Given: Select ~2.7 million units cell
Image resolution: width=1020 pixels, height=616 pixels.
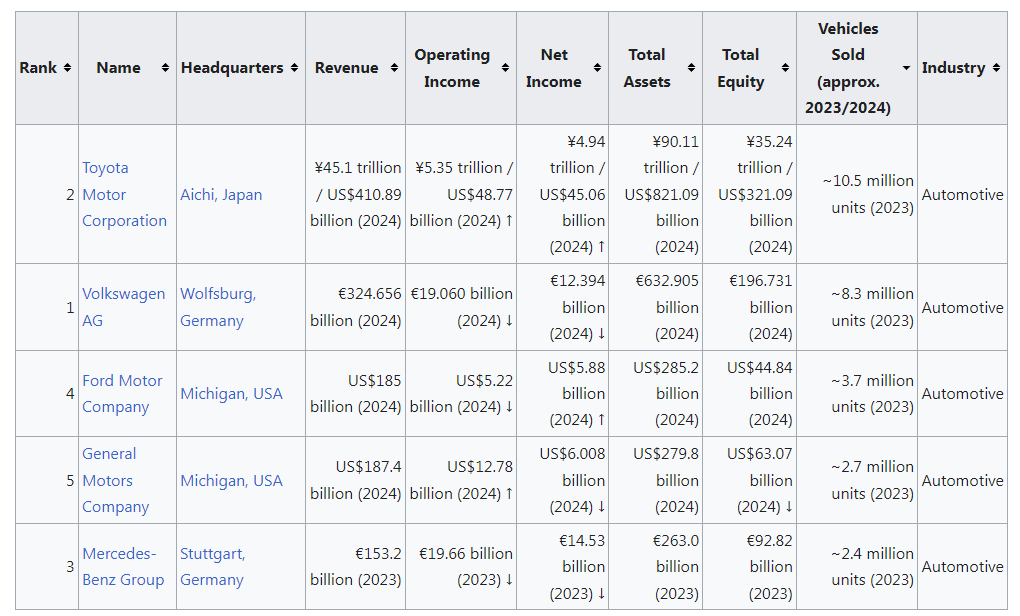Looking at the screenshot, I should (857, 480).
